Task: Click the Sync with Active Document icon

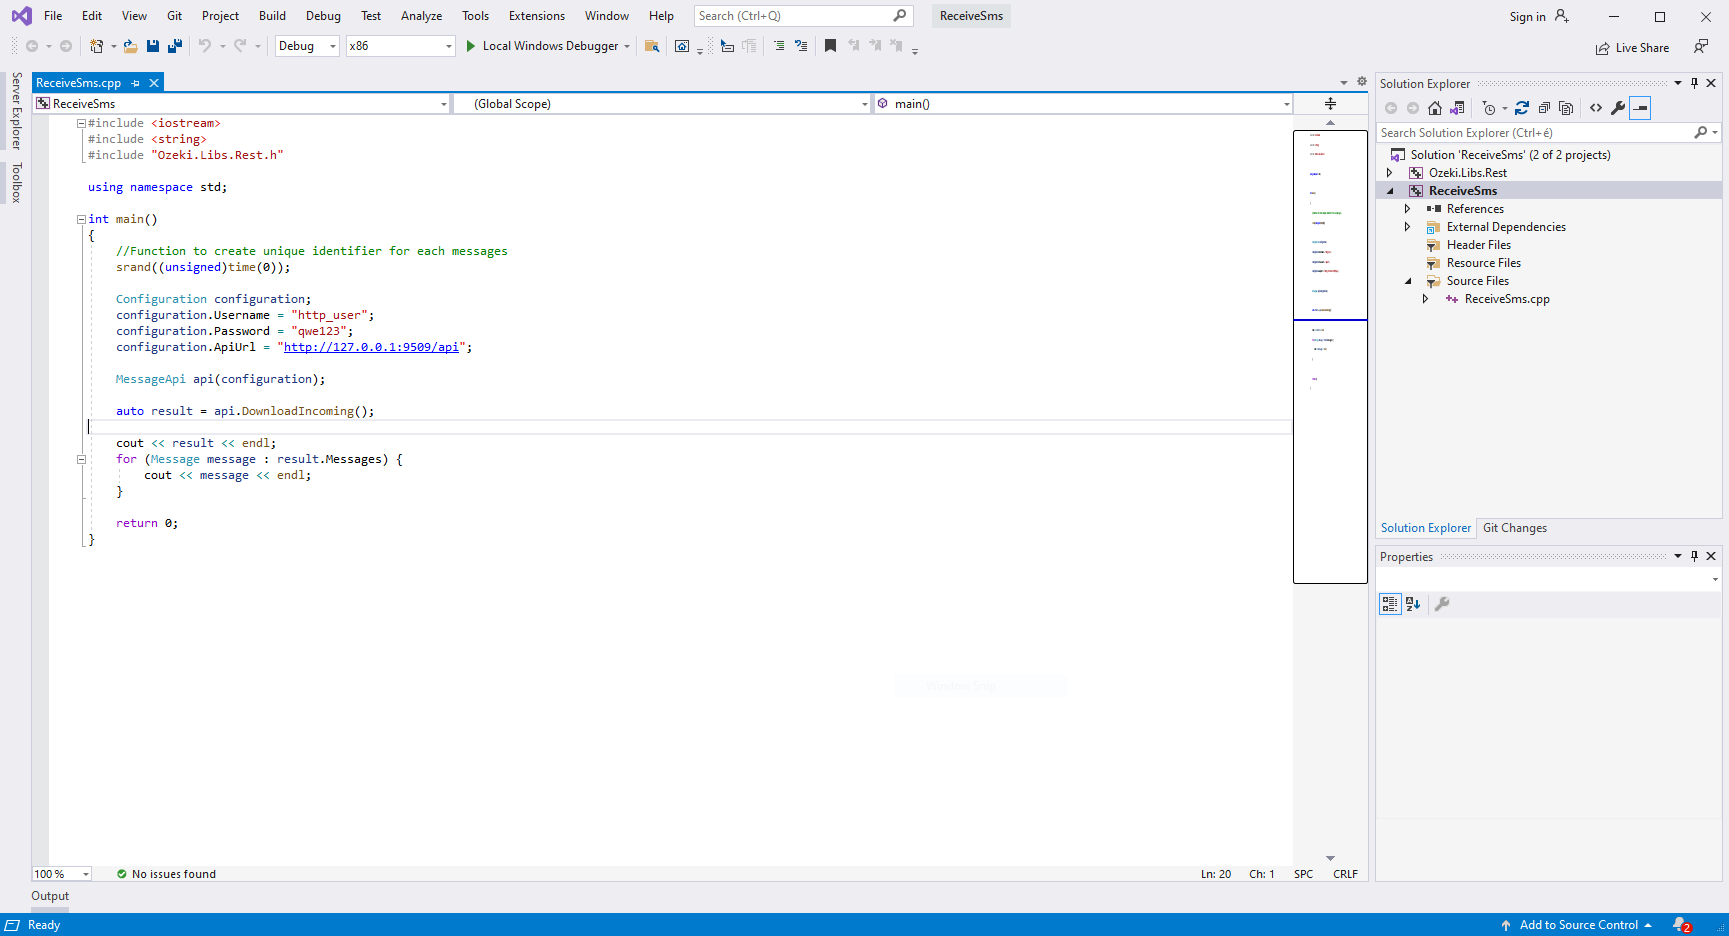Action: coord(1522,108)
